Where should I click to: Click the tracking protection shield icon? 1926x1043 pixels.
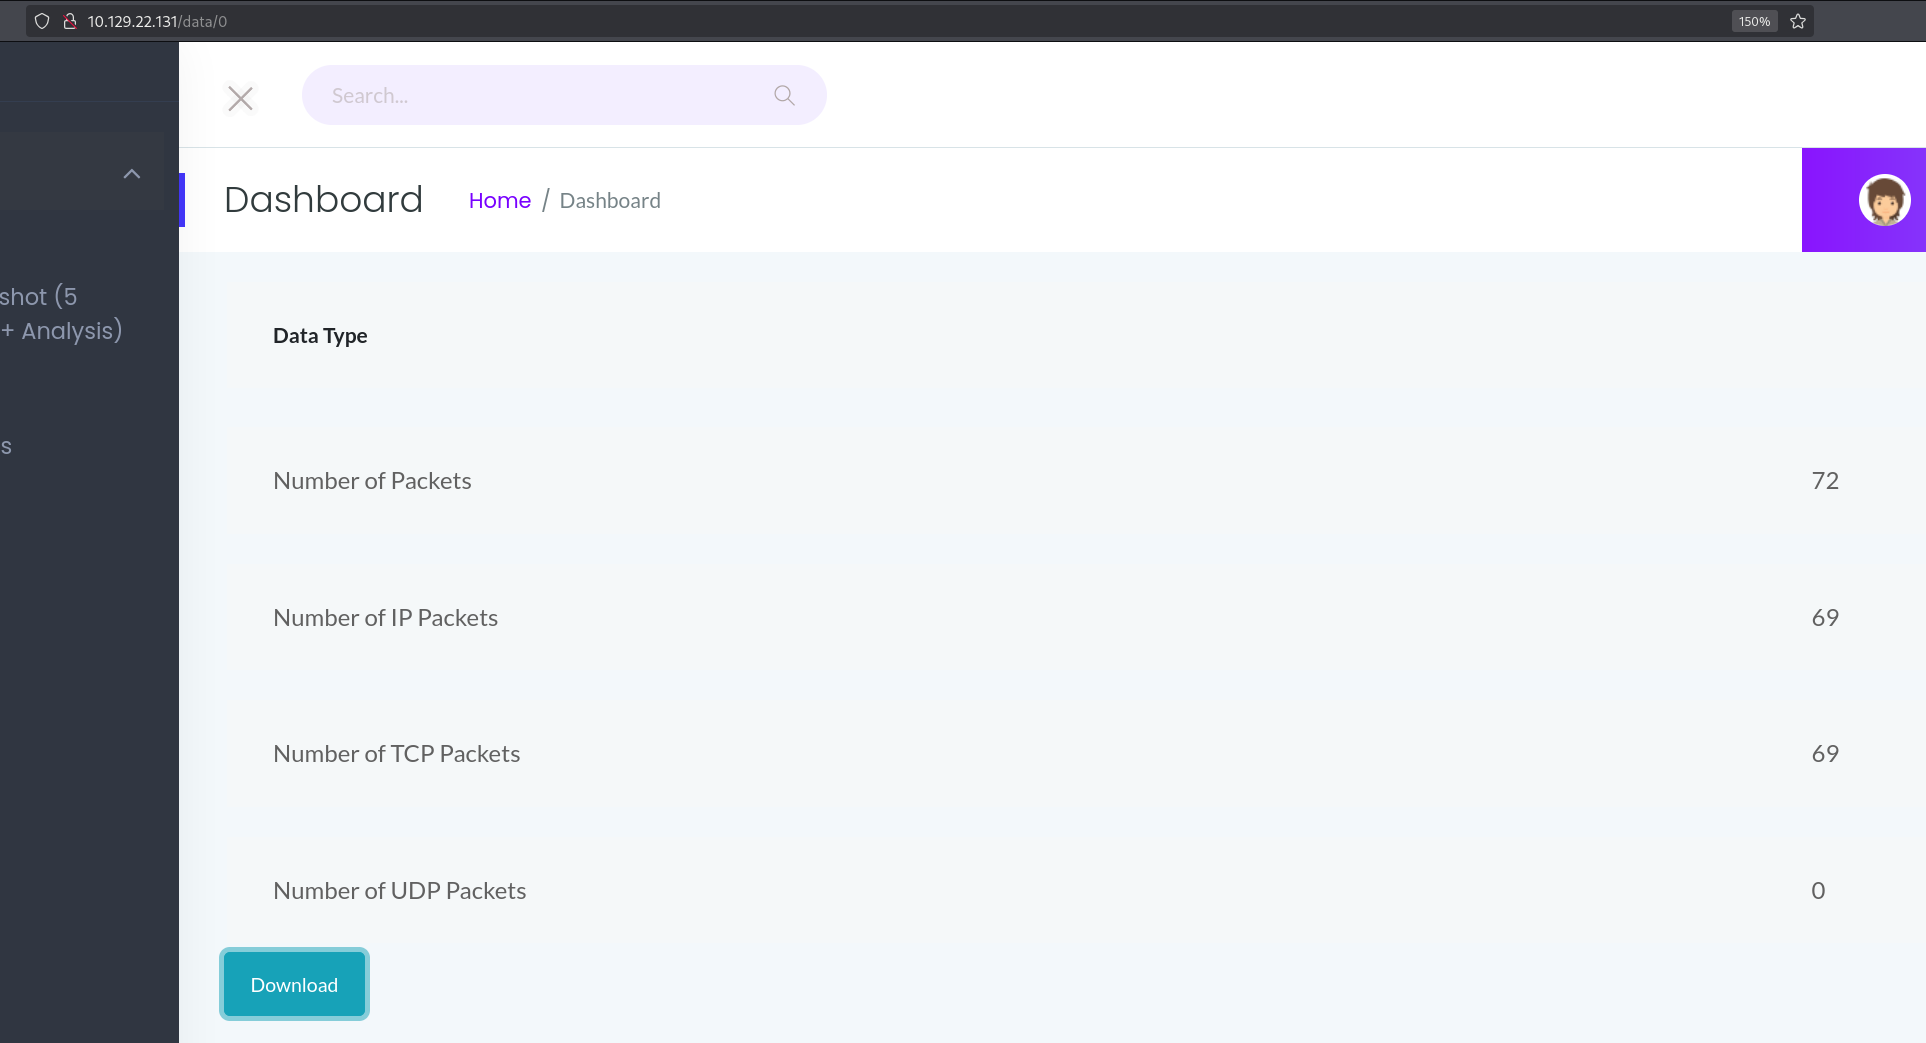[42, 21]
